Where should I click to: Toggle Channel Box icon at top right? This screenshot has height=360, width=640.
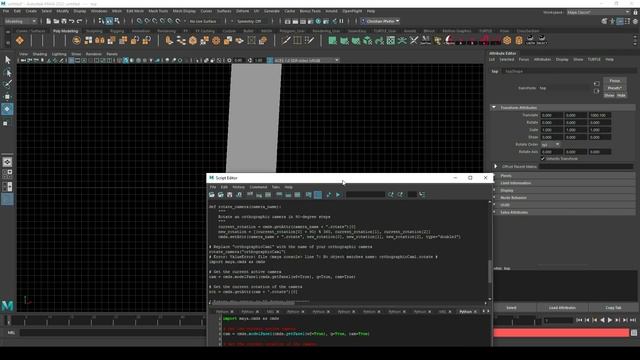(635, 21)
